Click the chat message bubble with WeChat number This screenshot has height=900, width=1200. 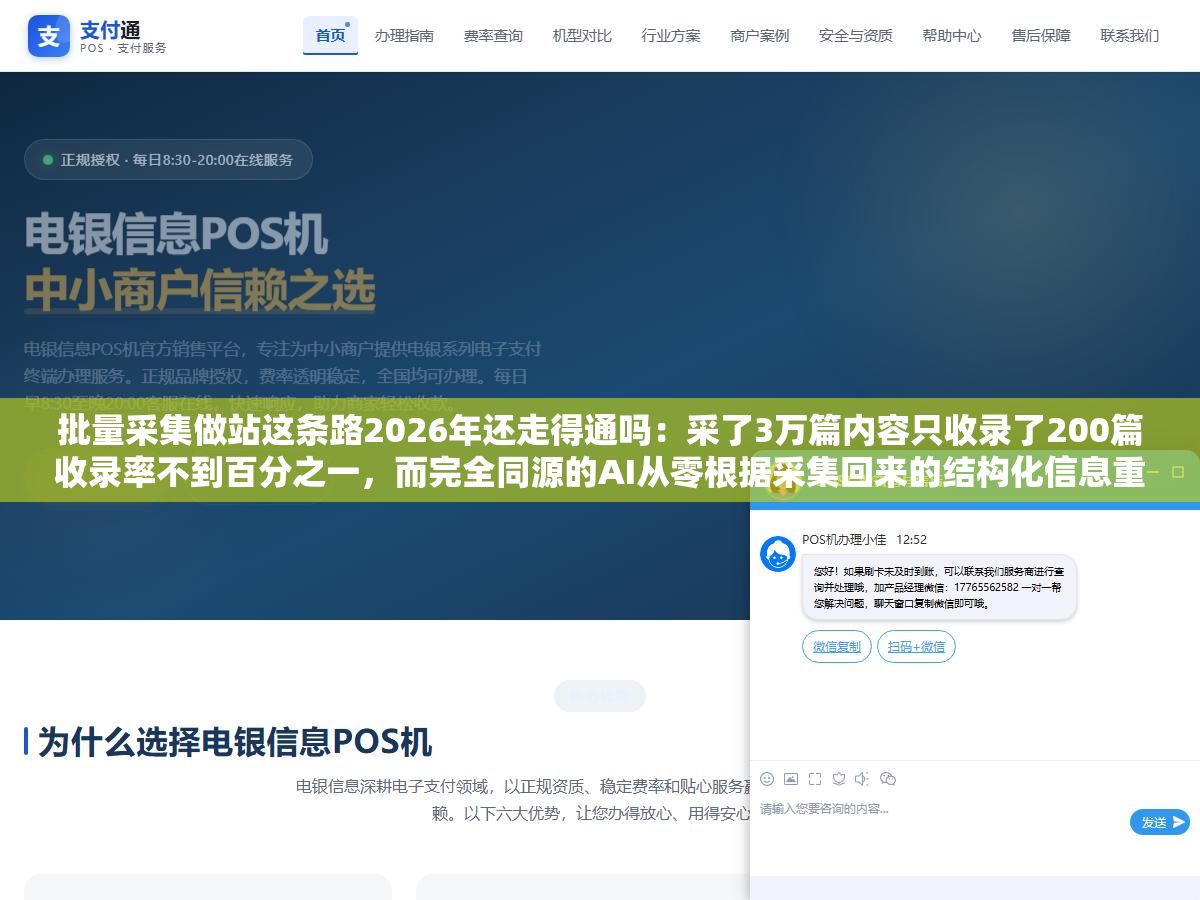click(939, 588)
